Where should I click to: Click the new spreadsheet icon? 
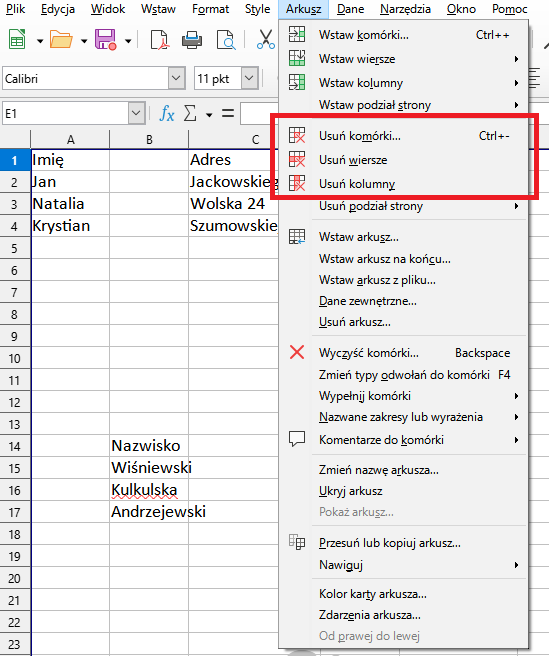pos(17,40)
